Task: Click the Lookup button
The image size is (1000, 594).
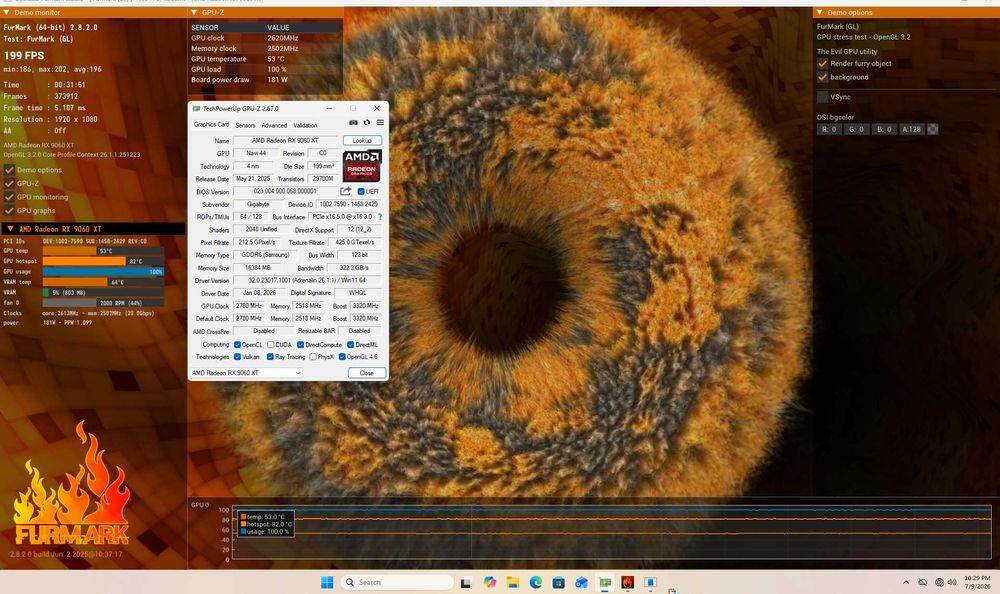Action: coord(362,140)
